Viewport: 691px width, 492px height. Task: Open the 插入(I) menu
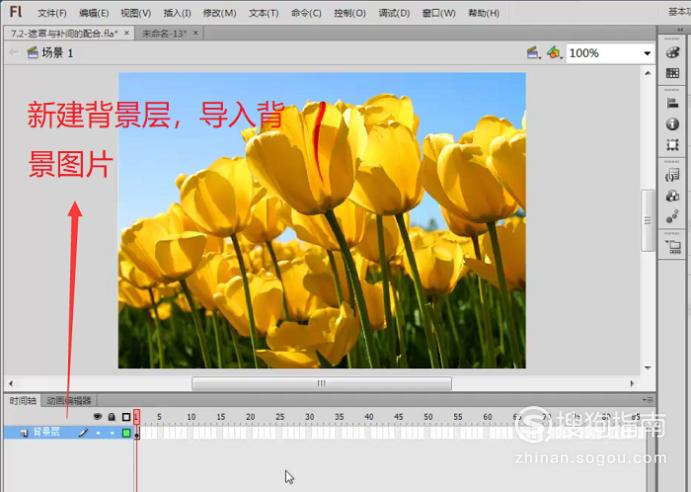coord(177,13)
